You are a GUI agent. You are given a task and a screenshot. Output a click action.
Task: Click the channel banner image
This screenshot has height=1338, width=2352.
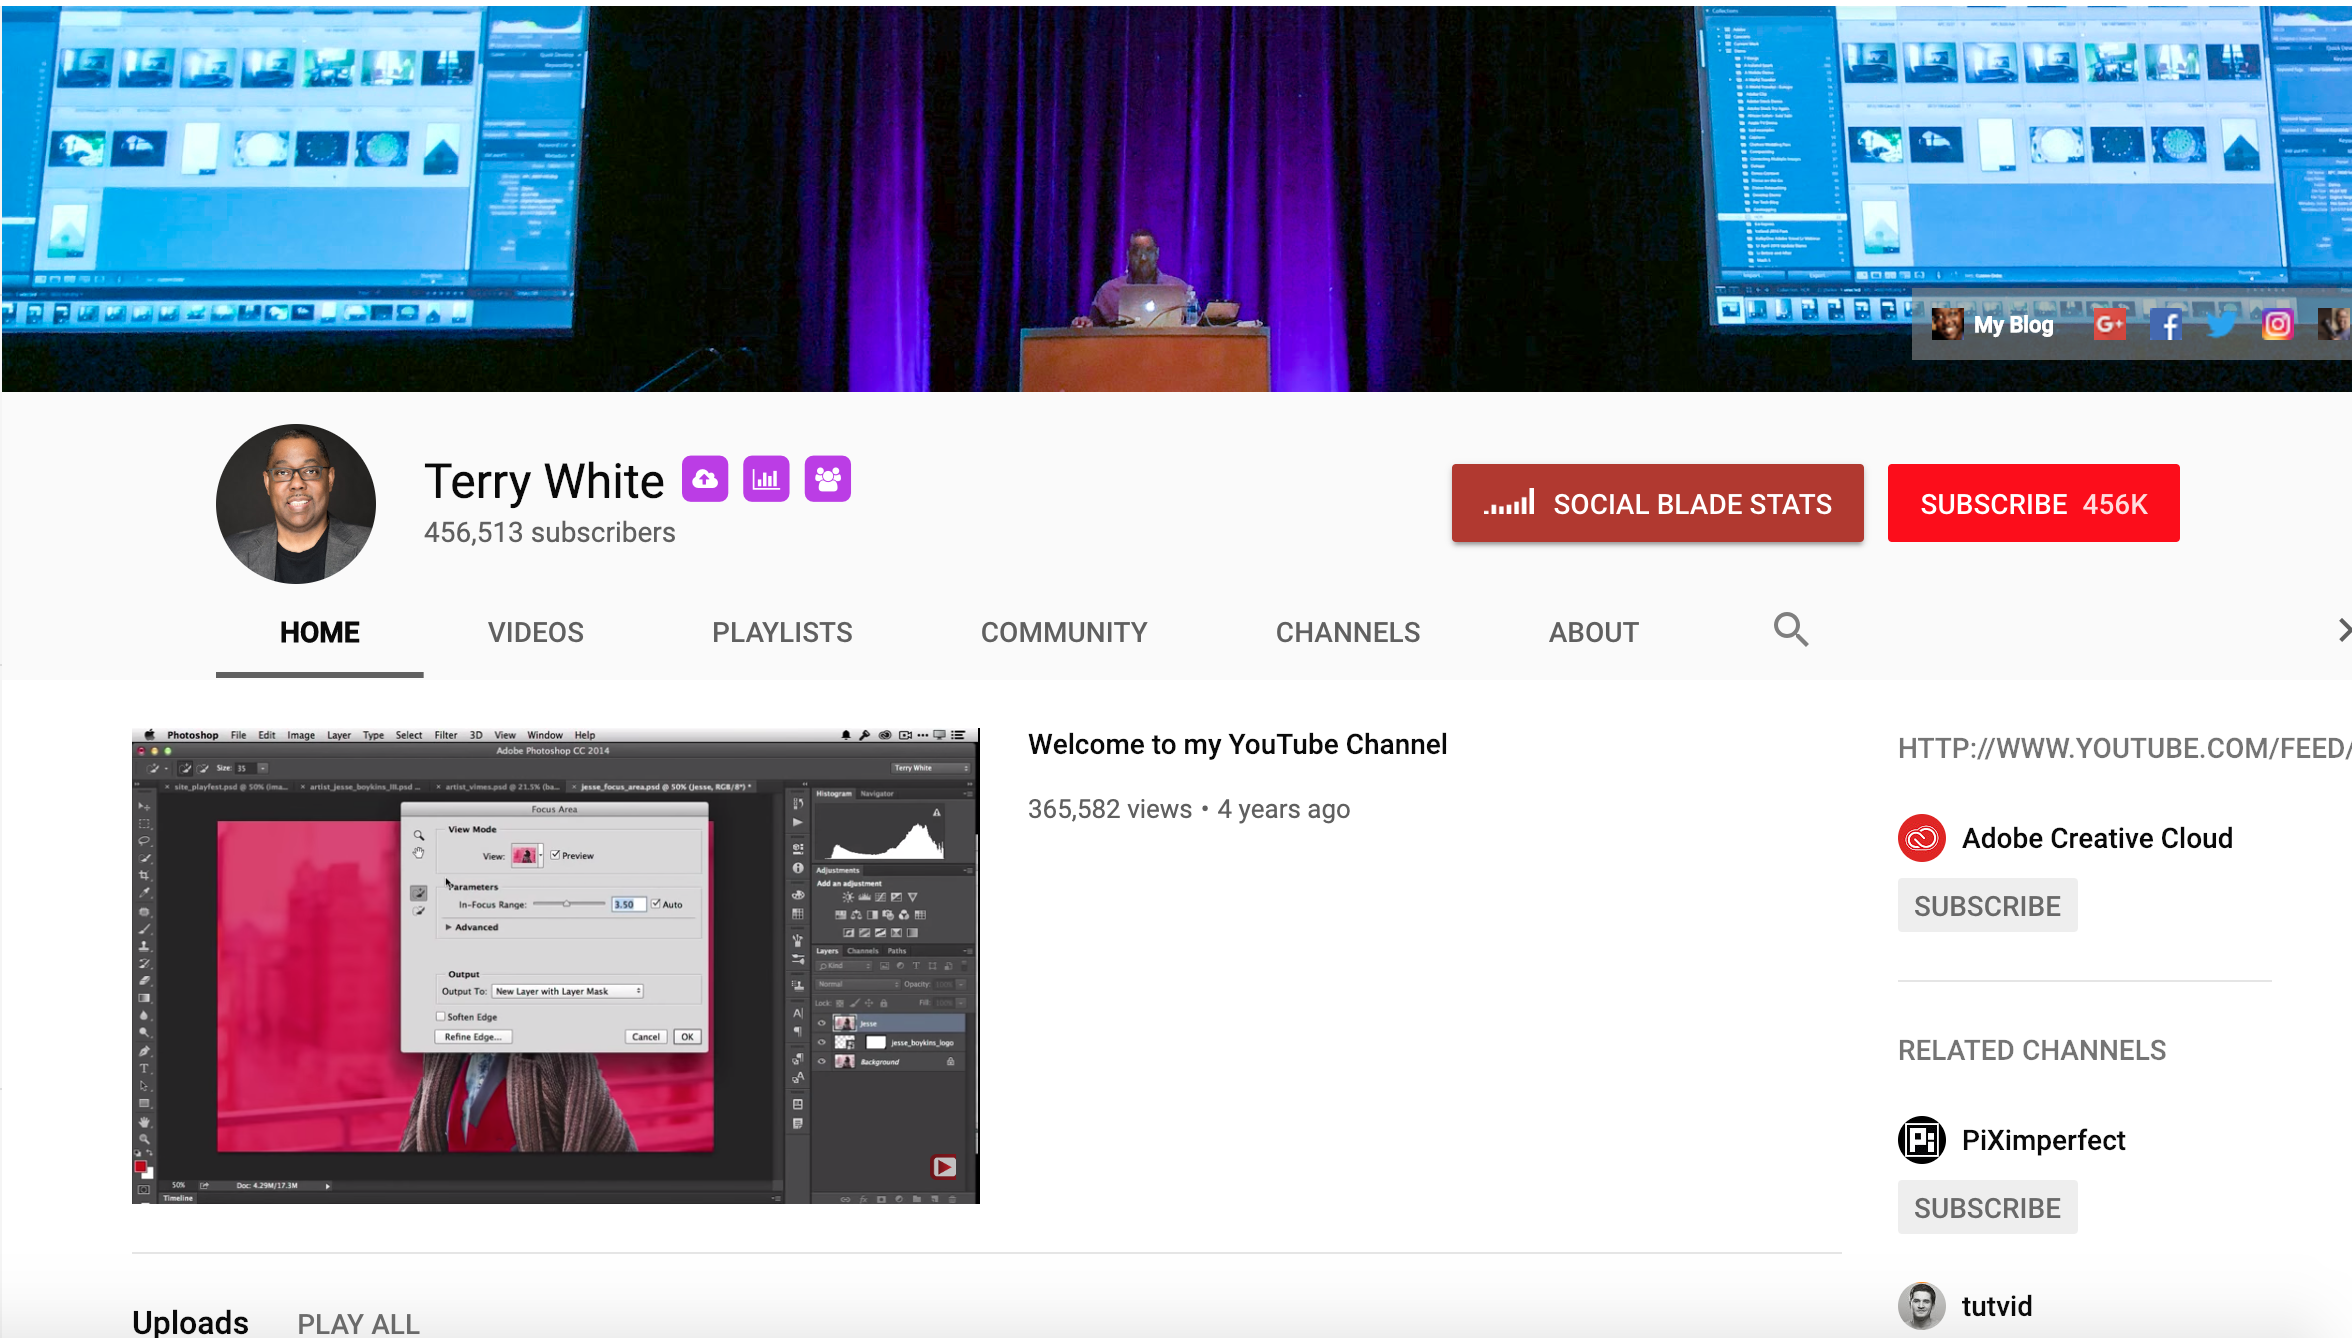pos(1176,198)
